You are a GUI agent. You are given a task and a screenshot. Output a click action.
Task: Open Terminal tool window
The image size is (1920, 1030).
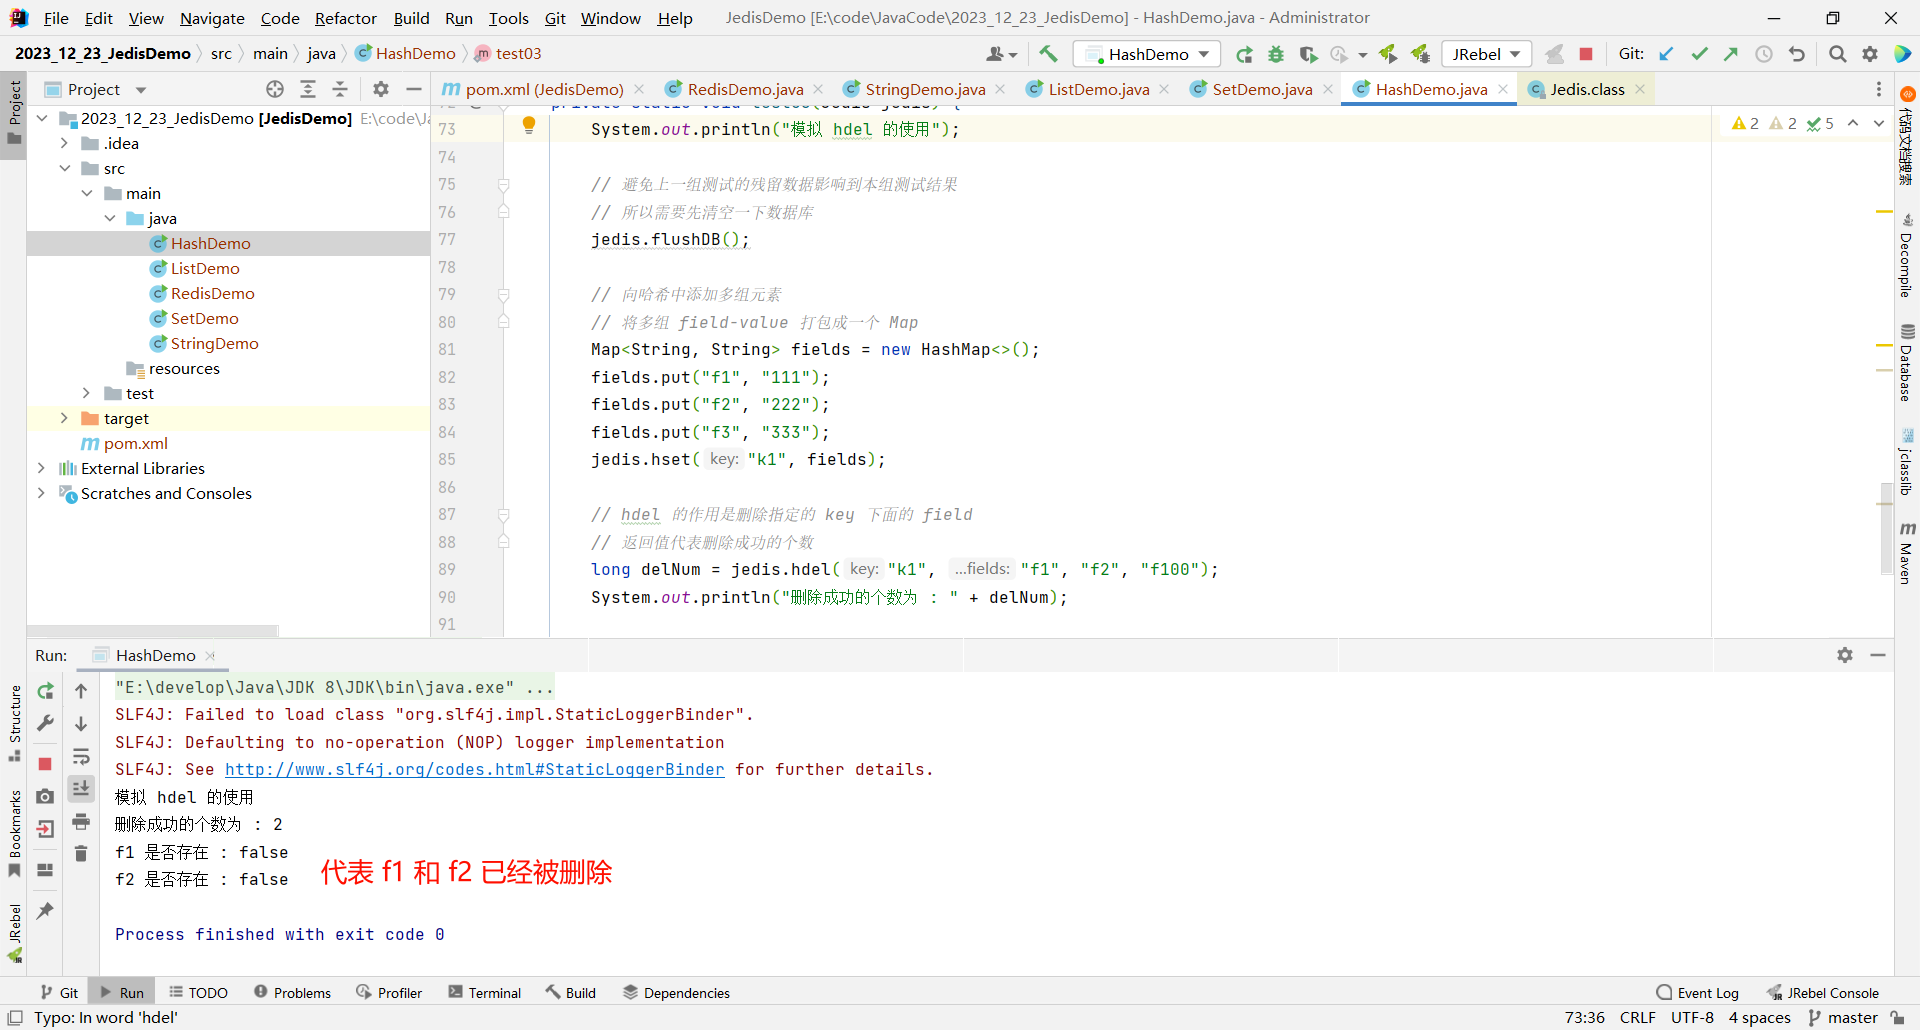(485, 992)
